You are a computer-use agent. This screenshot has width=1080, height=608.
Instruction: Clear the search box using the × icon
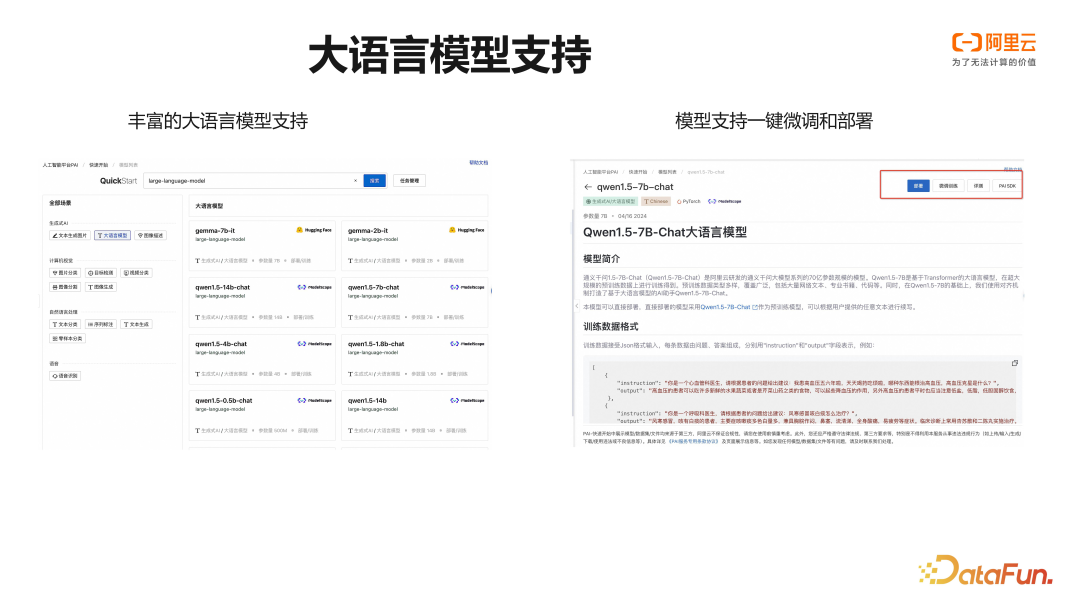(x=355, y=180)
